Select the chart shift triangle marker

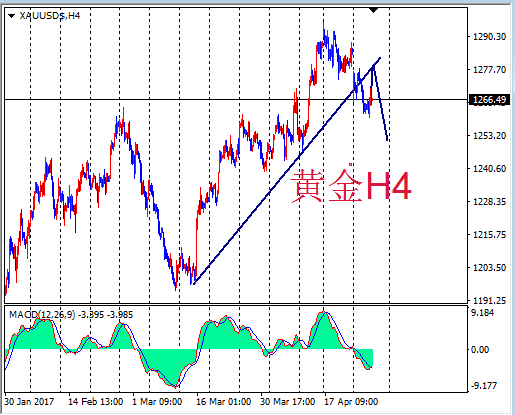[374, 11]
